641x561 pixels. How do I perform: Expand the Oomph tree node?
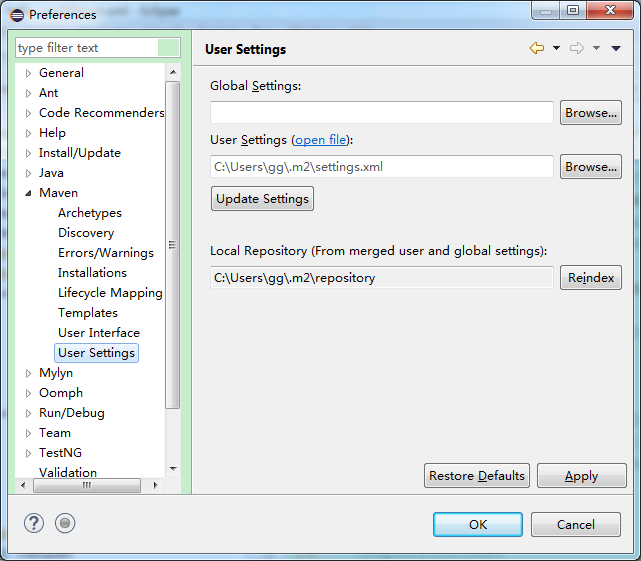pos(28,393)
